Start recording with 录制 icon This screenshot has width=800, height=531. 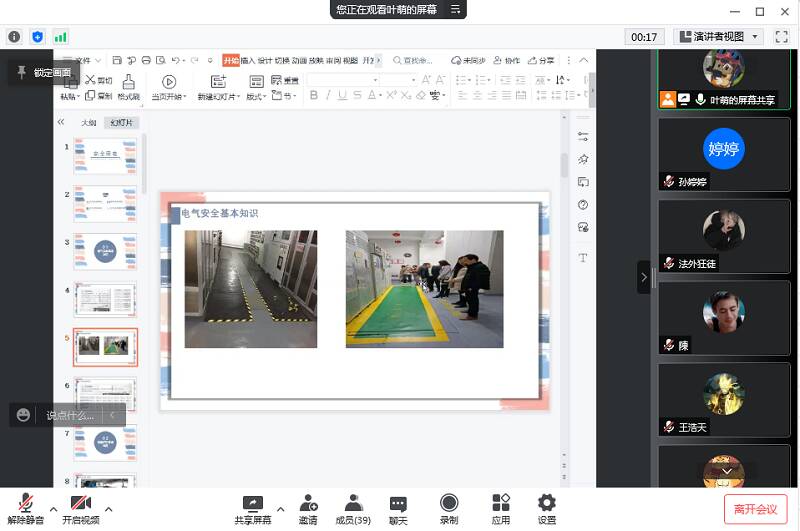coord(449,508)
